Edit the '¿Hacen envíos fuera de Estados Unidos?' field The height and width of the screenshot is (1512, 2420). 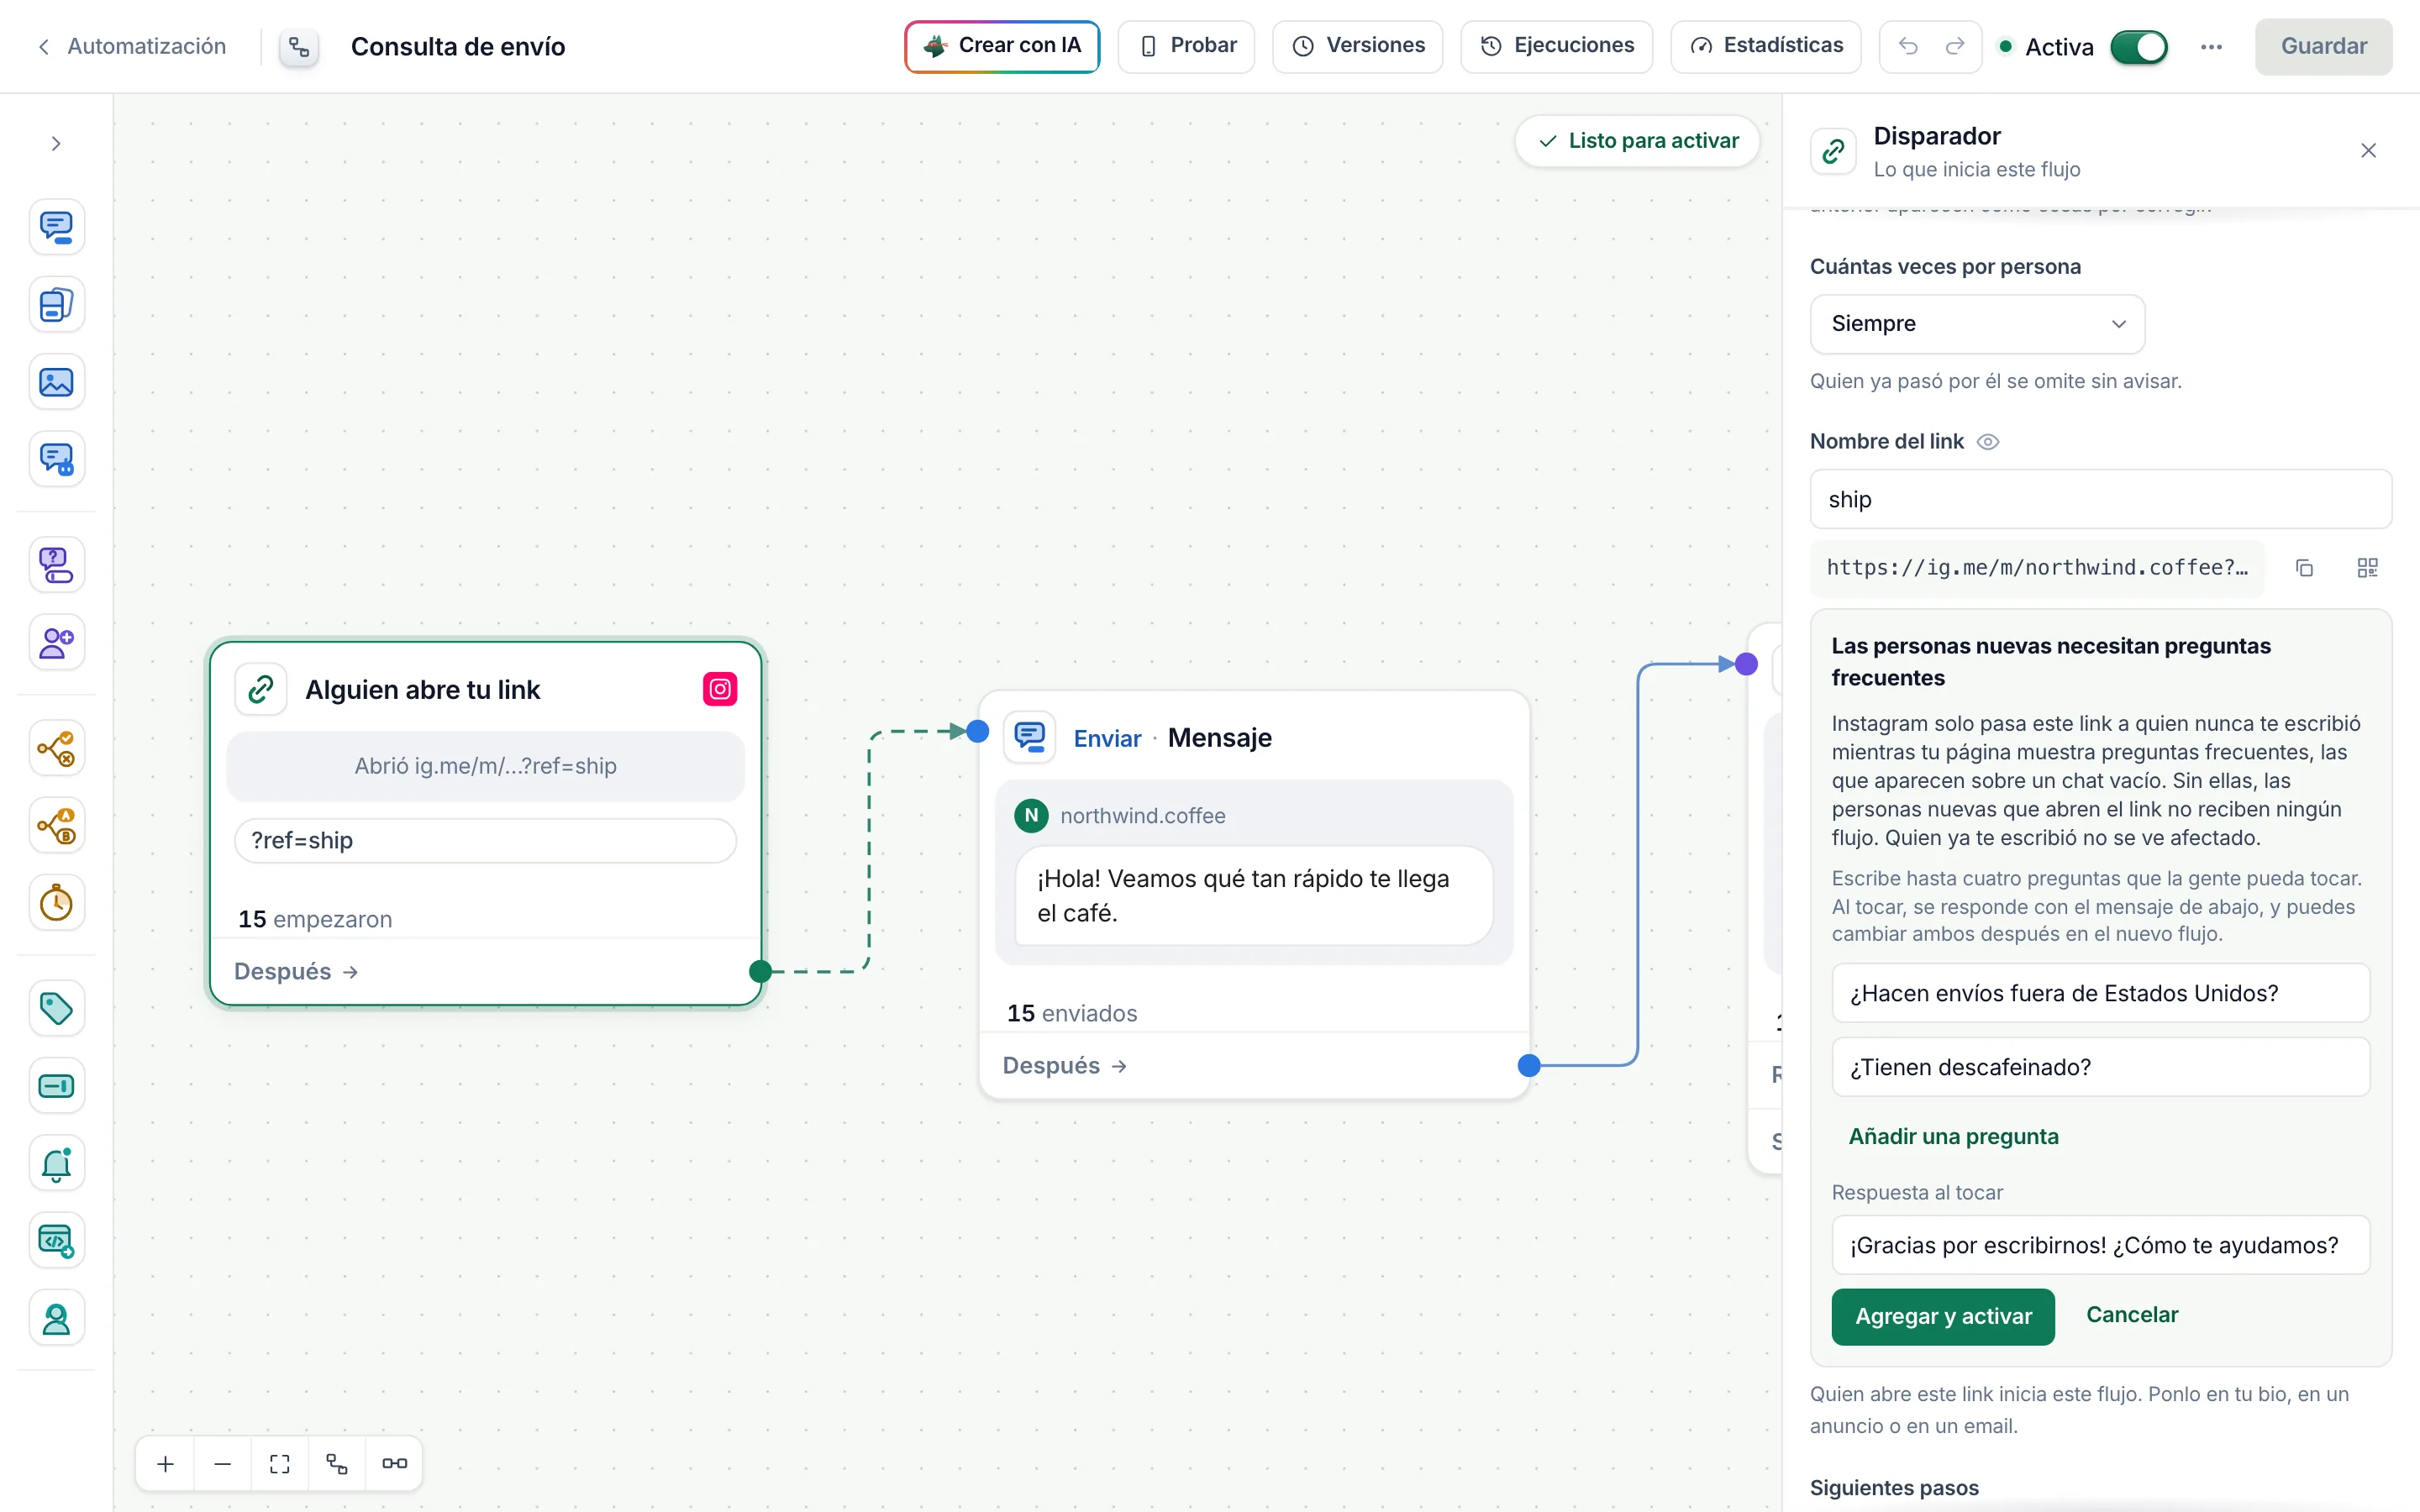(x=2100, y=993)
